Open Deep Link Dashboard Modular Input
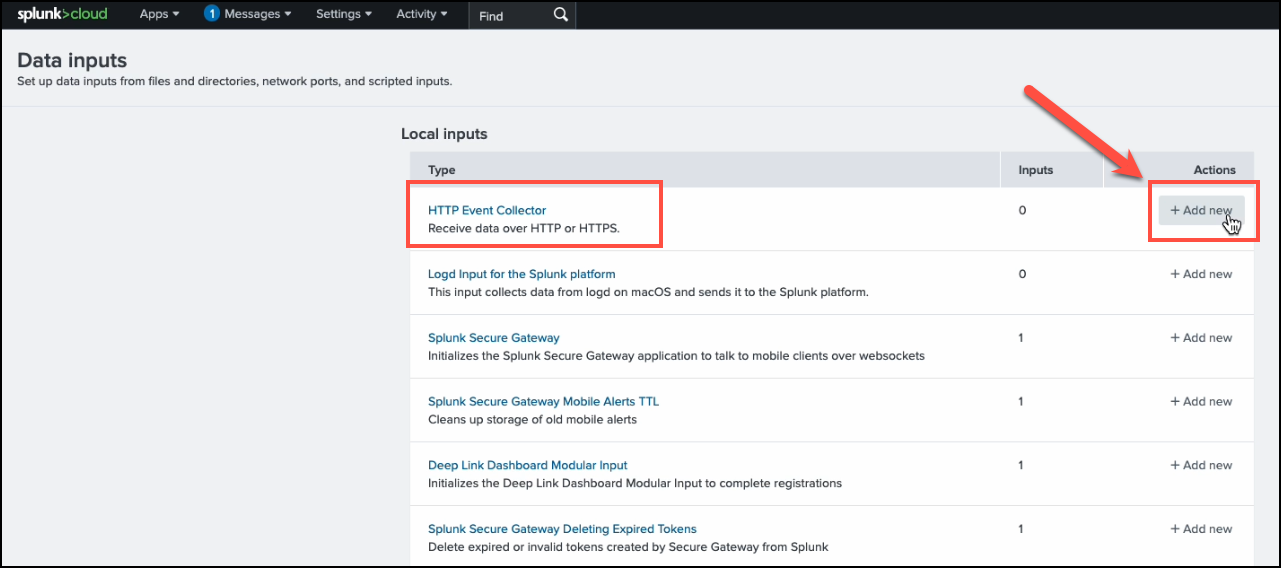1281x568 pixels. (x=527, y=465)
